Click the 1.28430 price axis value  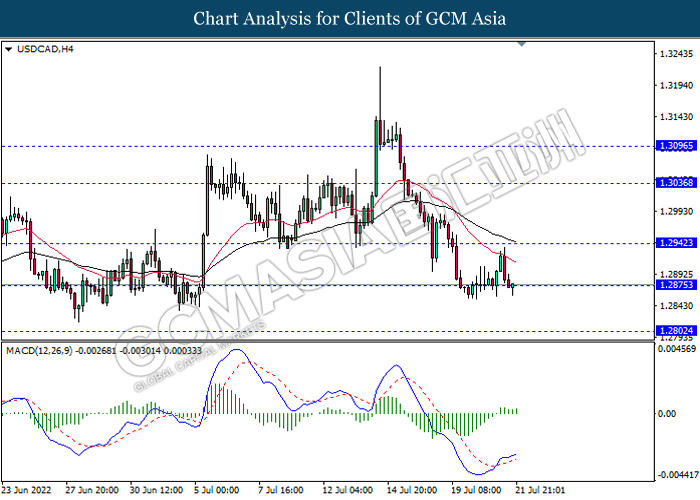(x=677, y=306)
